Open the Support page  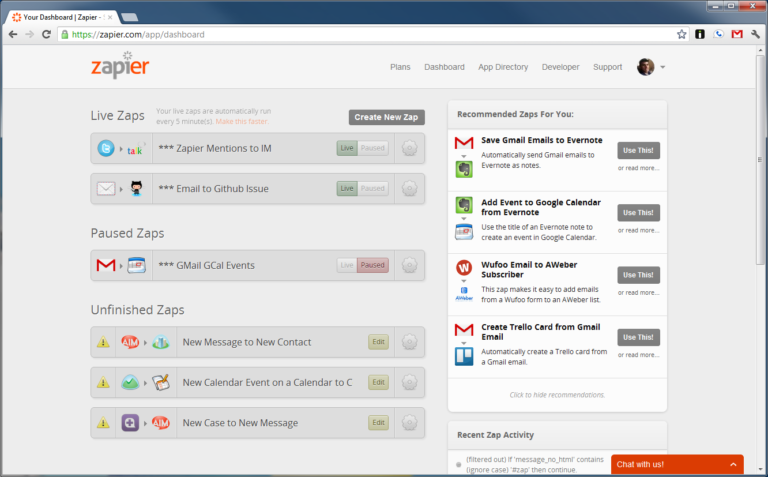(x=607, y=67)
